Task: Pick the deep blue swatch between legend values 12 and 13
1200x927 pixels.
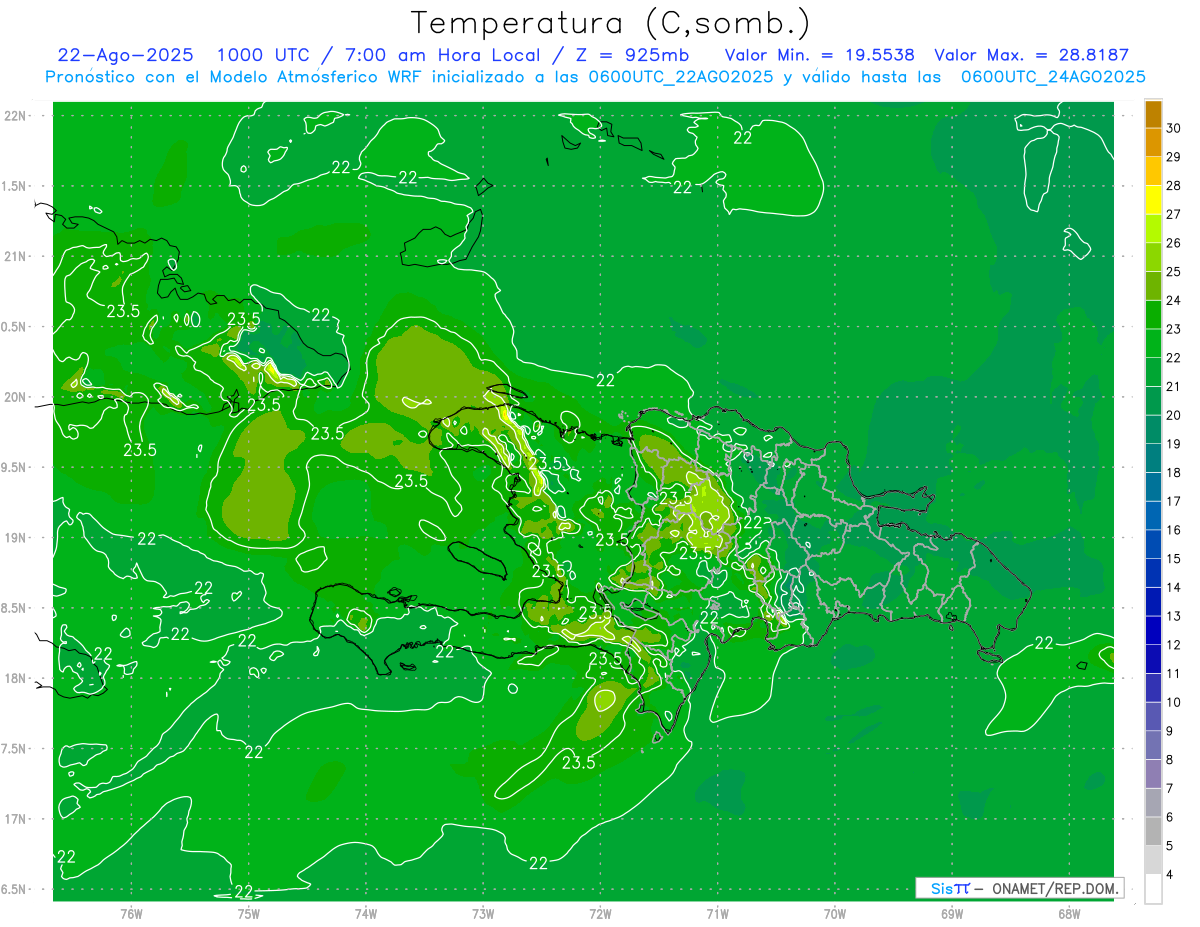Action: (1153, 631)
